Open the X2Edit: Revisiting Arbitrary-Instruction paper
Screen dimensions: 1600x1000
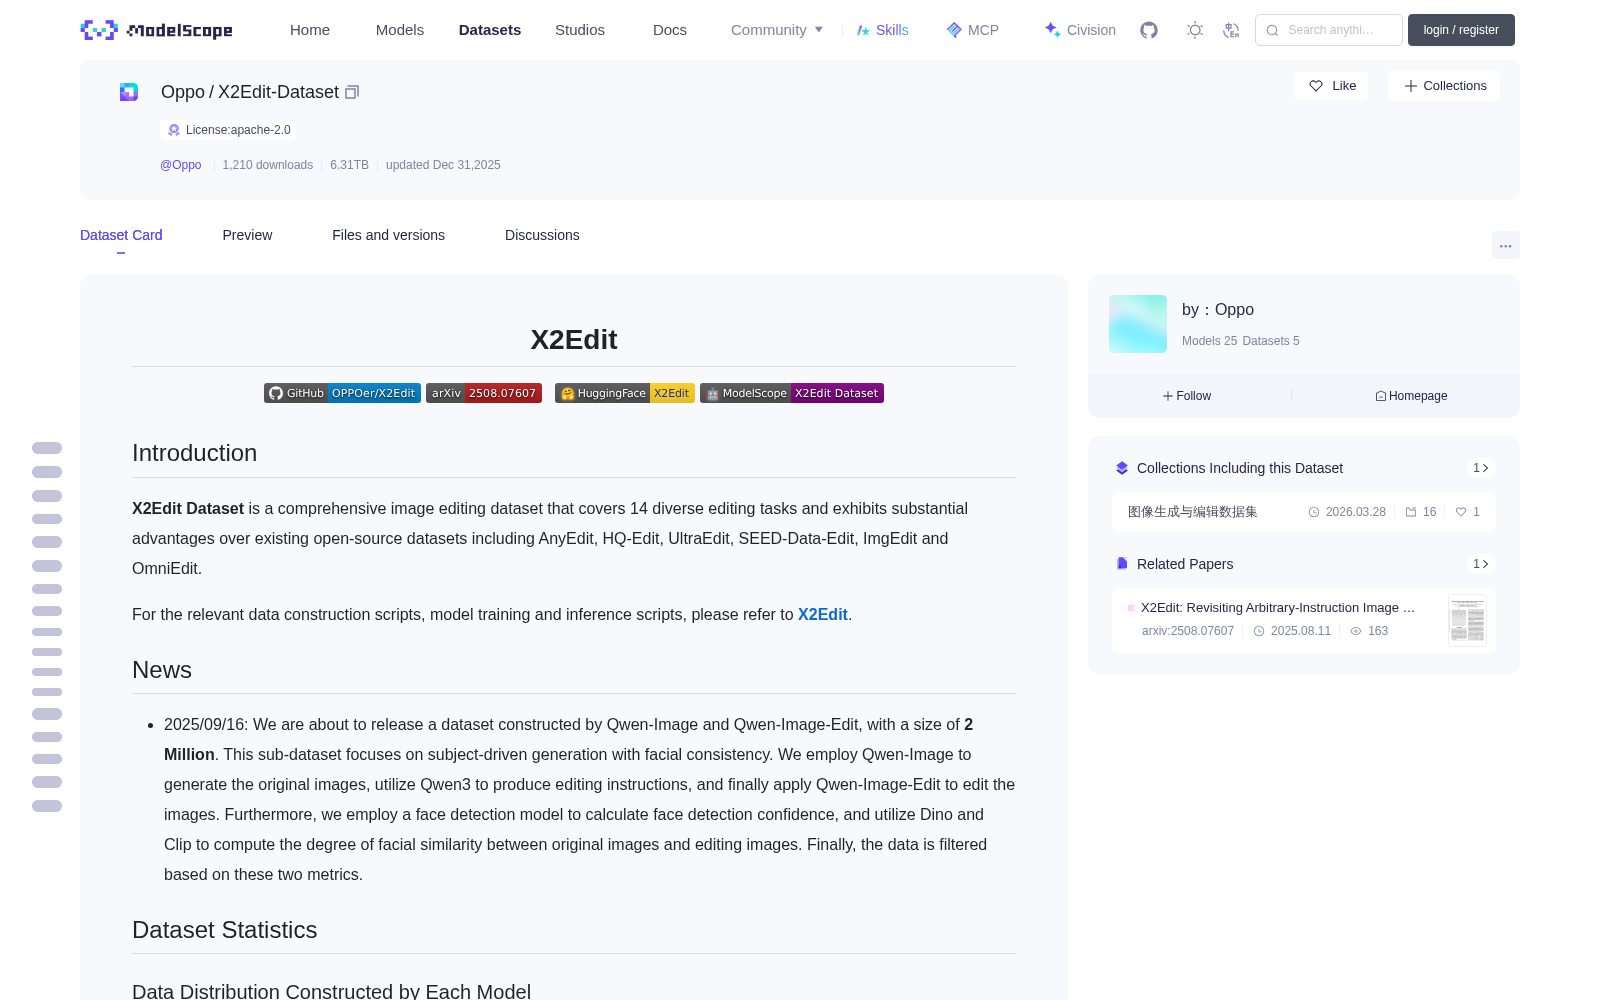tap(1278, 608)
